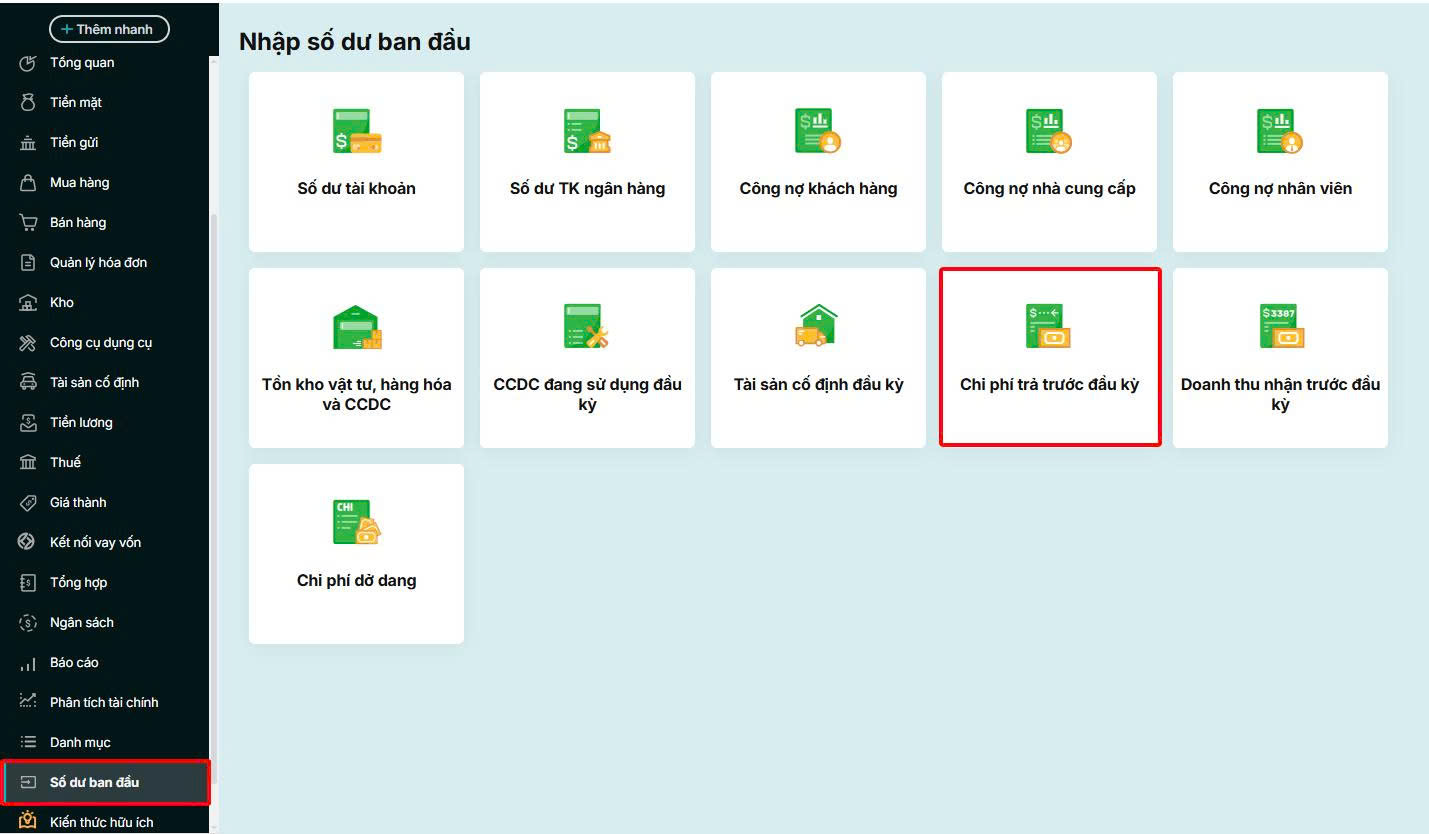Image resolution: width=1429 pixels, height=834 pixels.
Task: Click the Công cụ dụng cụ tools icon
Action: point(28,343)
